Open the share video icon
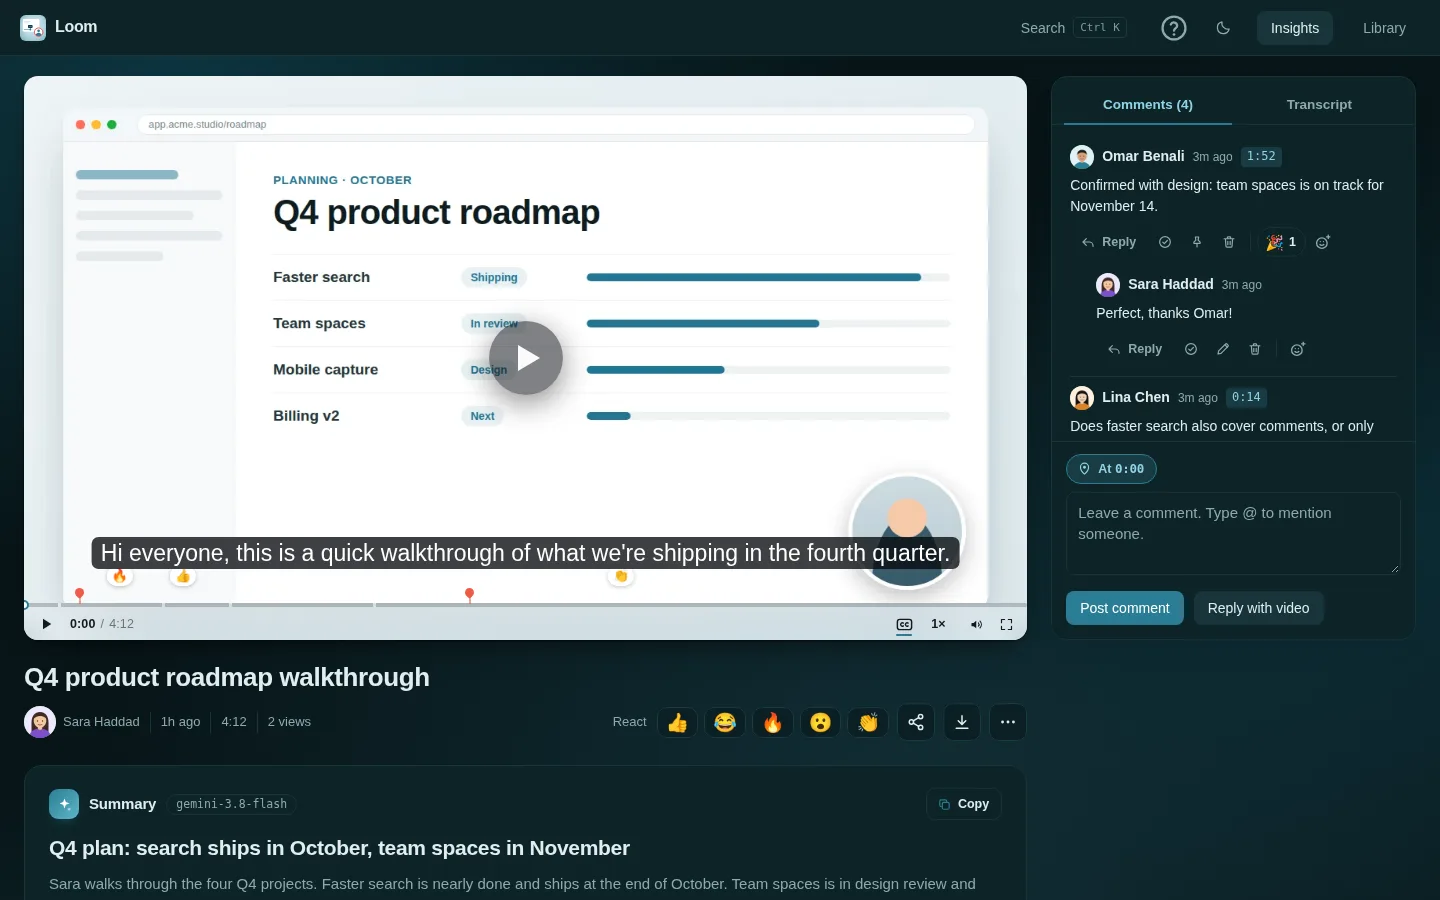 coord(916,722)
